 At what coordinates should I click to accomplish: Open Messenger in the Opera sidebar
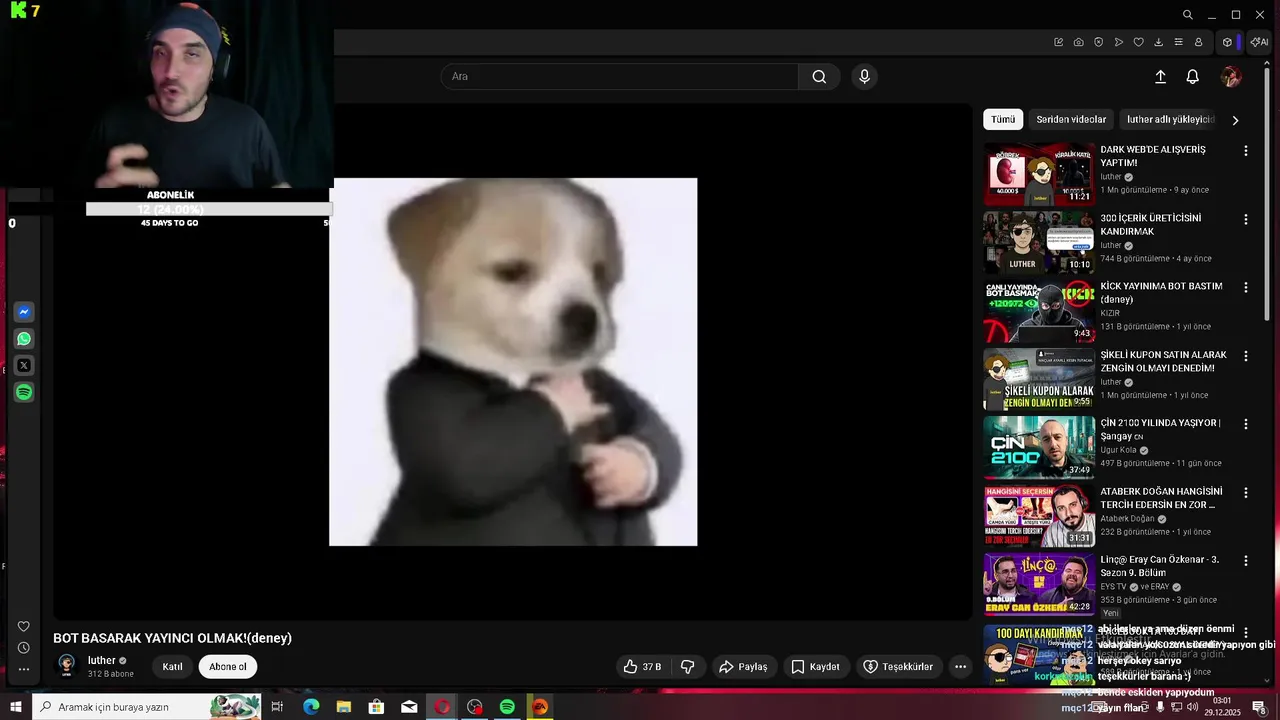tap(24, 312)
